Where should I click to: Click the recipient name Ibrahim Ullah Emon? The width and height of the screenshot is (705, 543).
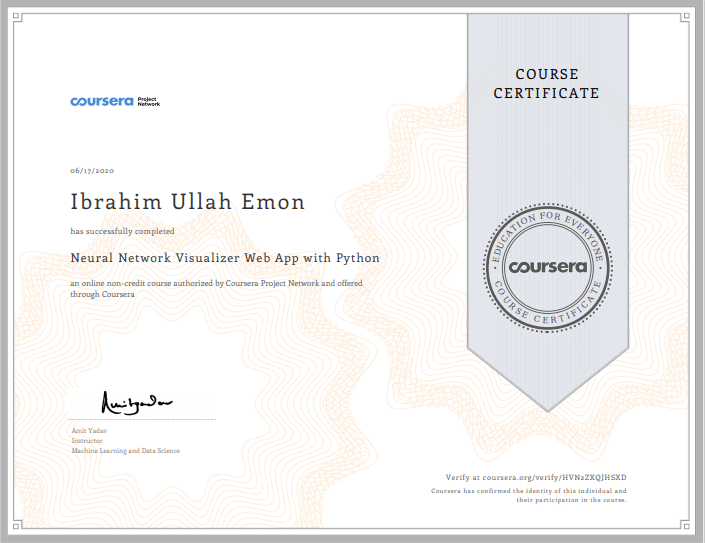click(x=187, y=201)
